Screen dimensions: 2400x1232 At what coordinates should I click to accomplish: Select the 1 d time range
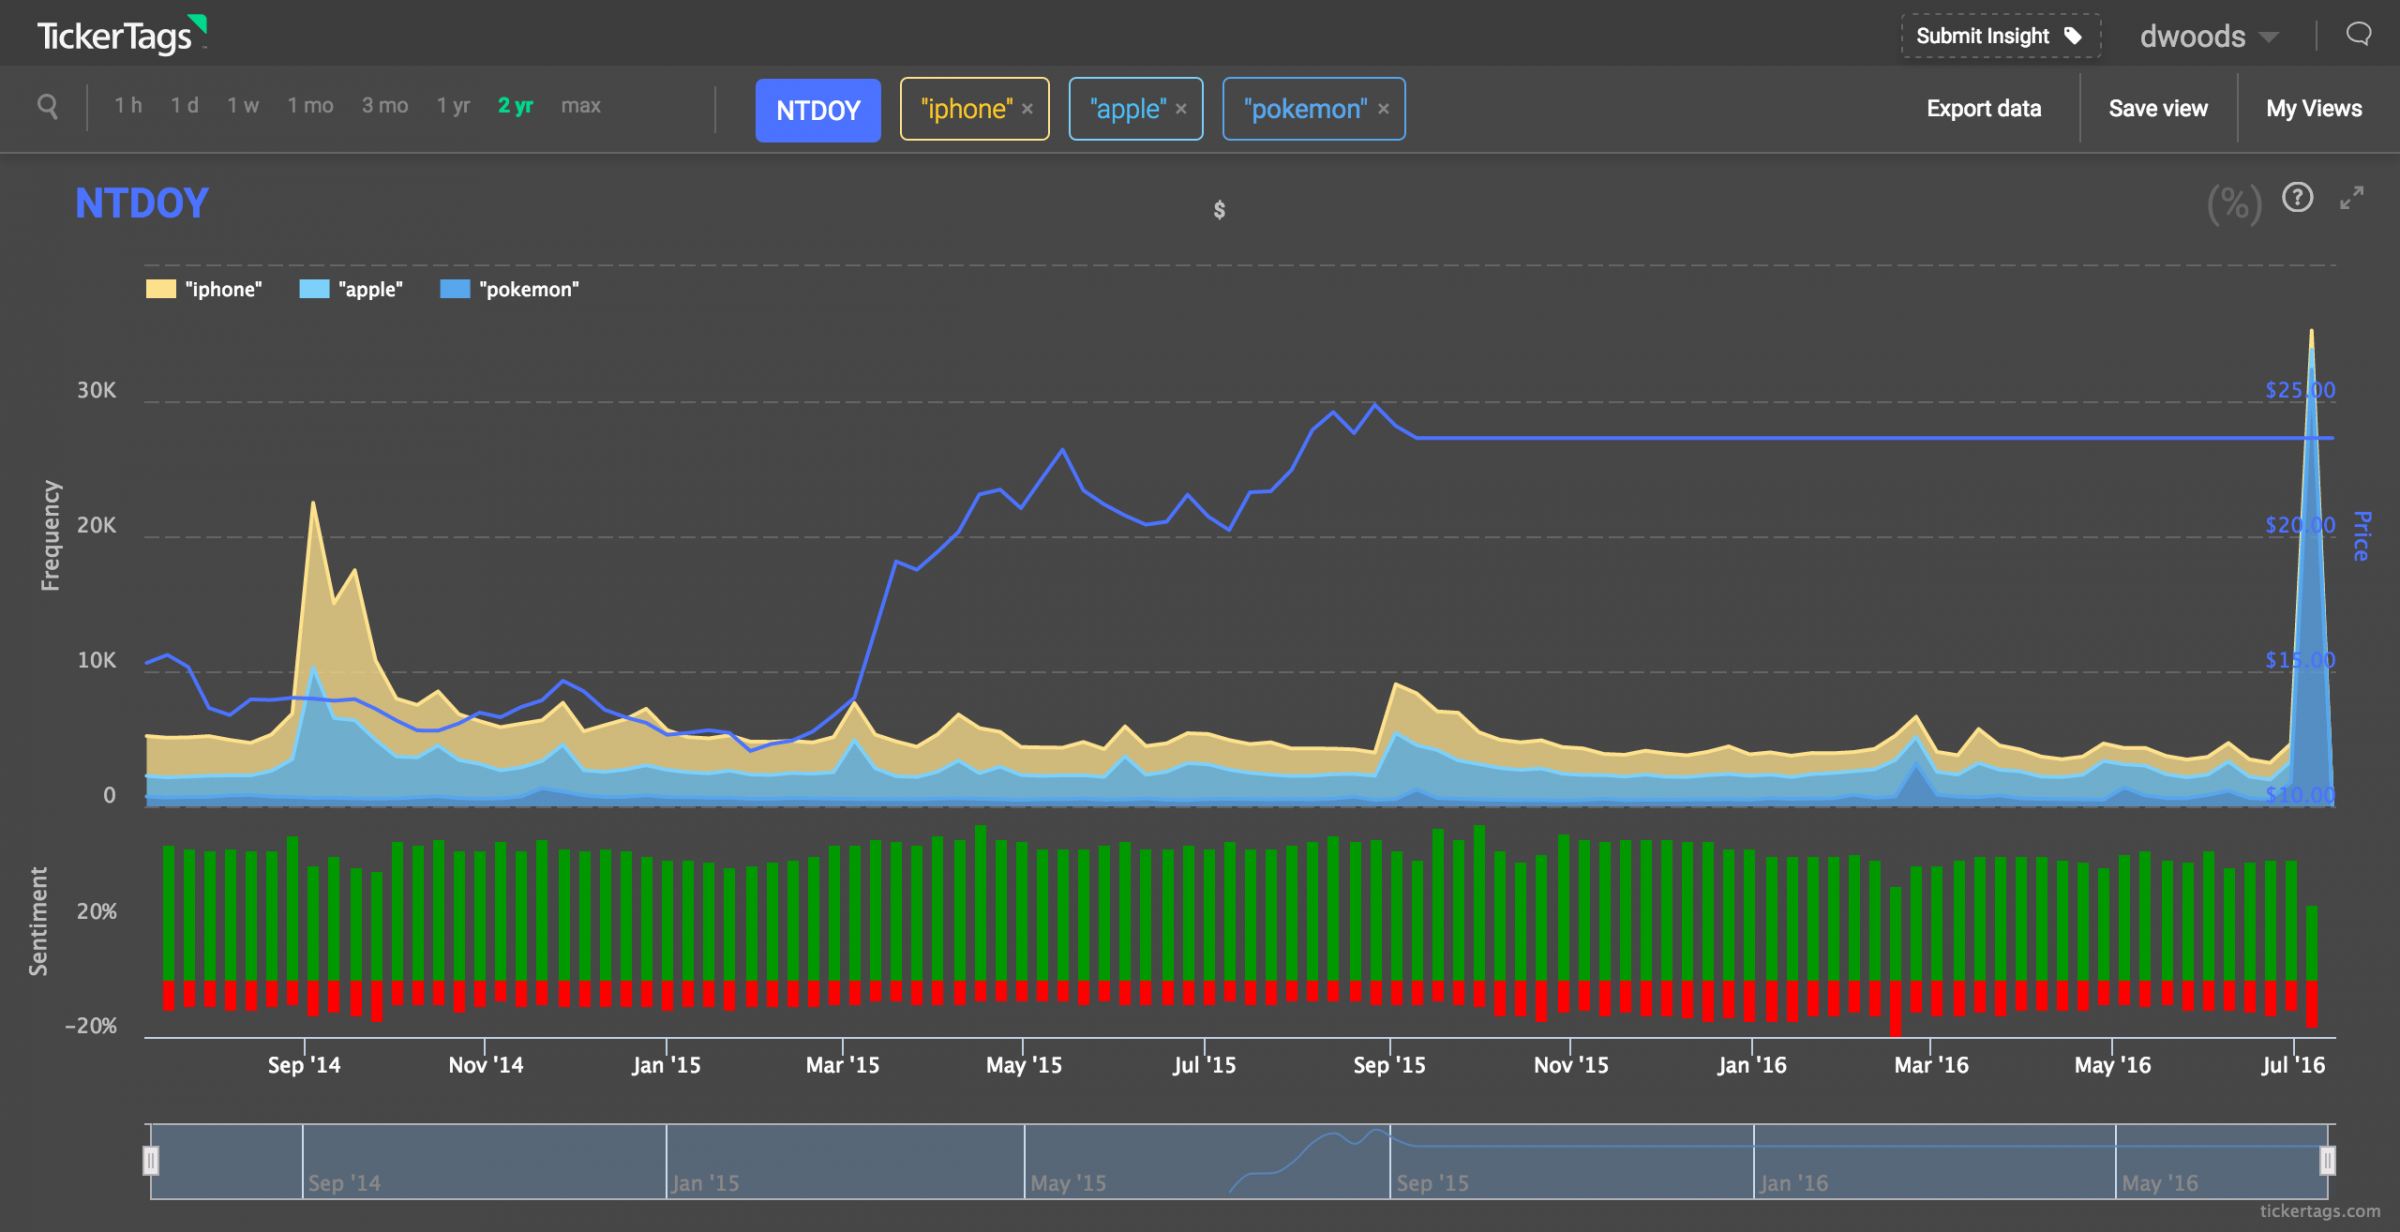[184, 106]
